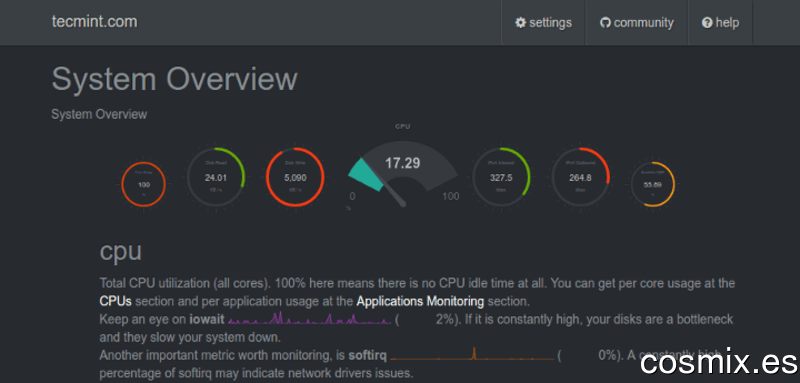Select the Available RAM gauge showing 55.89
The image size is (800, 383).
[x=653, y=185]
